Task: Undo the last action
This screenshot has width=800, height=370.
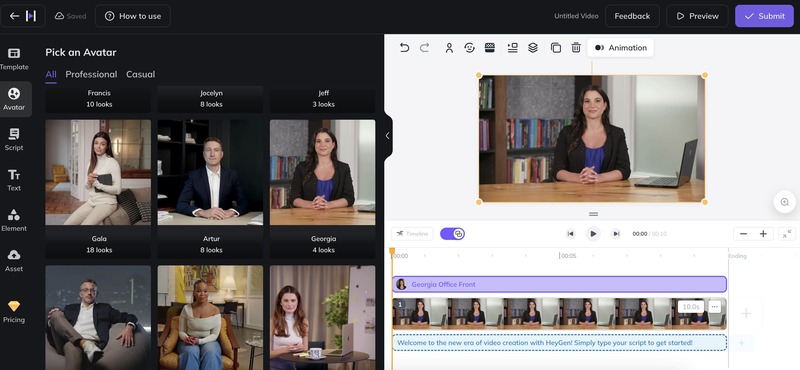Action: pyautogui.click(x=404, y=48)
